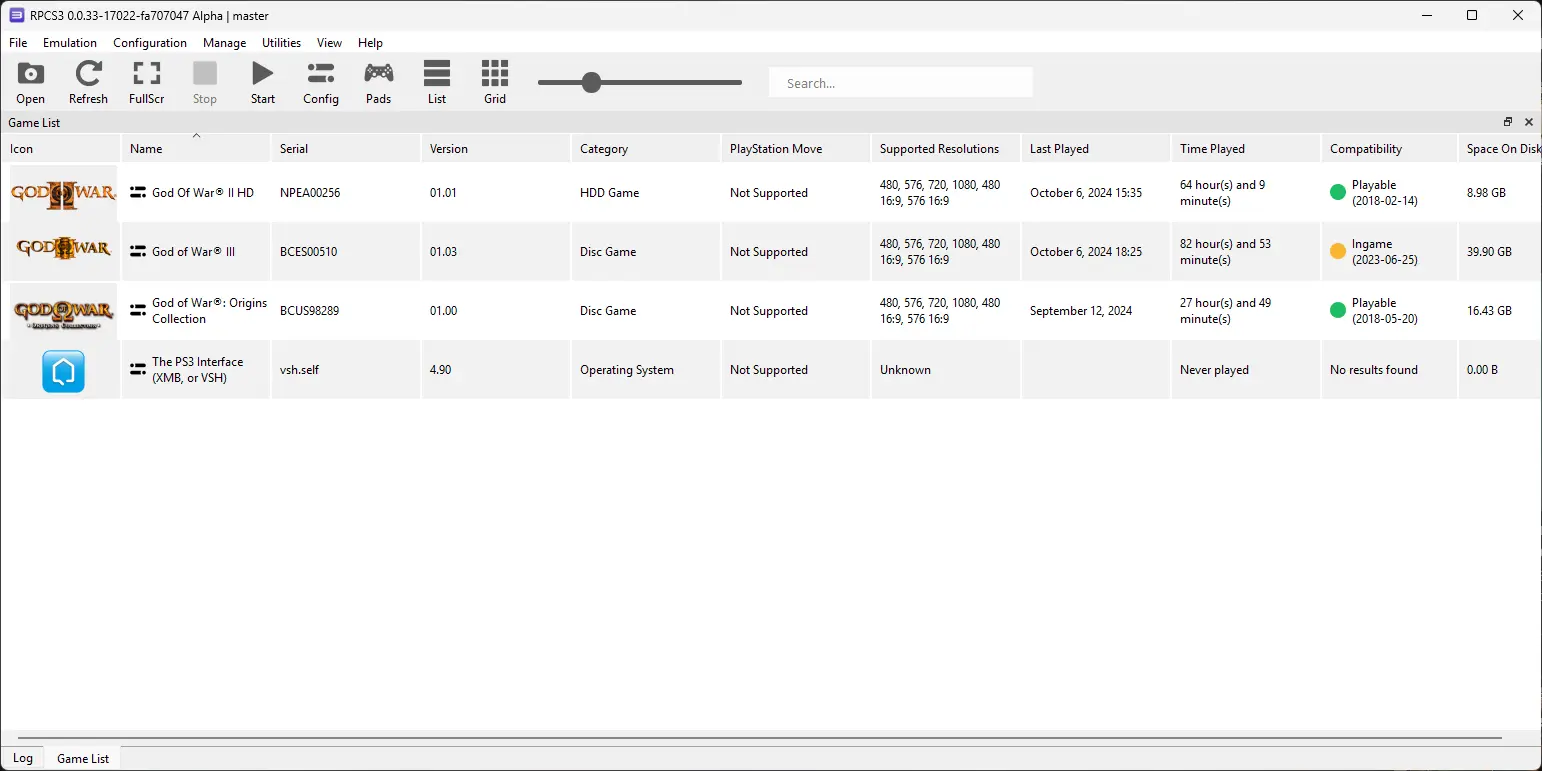Click config icon beside Origins Collection
Image resolution: width=1542 pixels, height=771 pixels.
pyautogui.click(x=138, y=311)
